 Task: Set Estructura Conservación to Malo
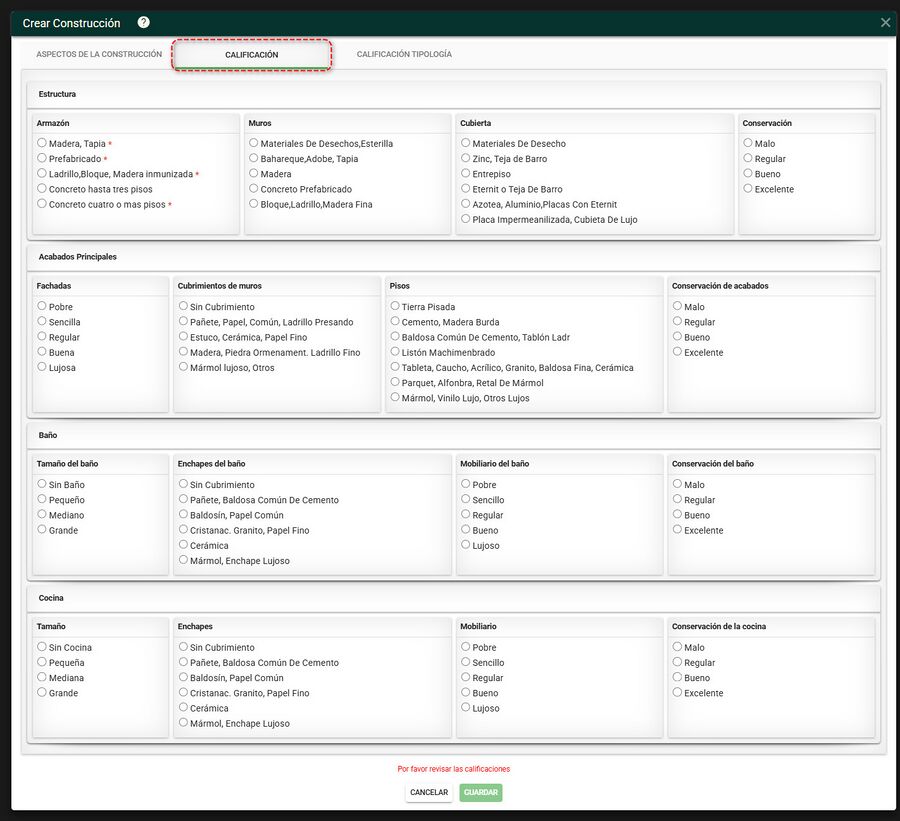[x=748, y=142]
